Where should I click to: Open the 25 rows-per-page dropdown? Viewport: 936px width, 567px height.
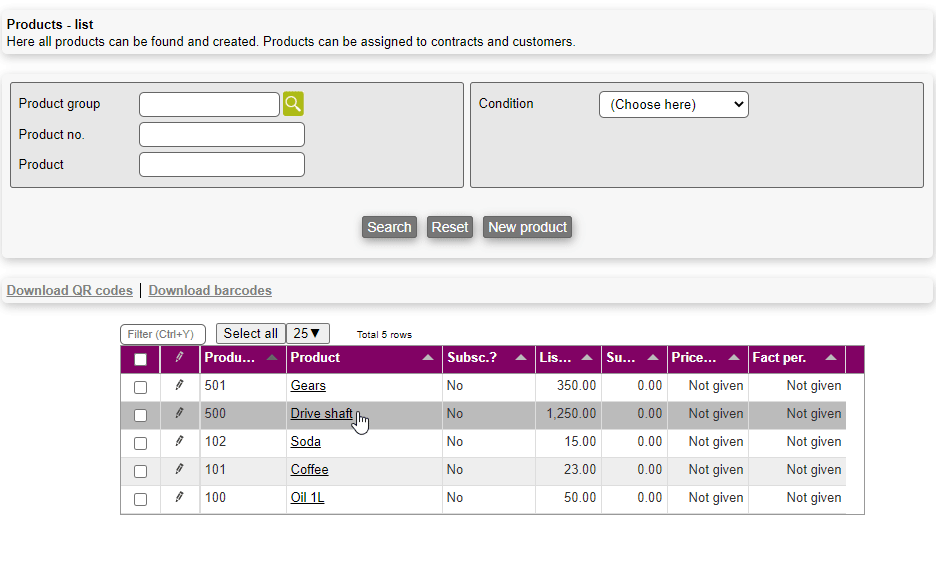(x=307, y=334)
